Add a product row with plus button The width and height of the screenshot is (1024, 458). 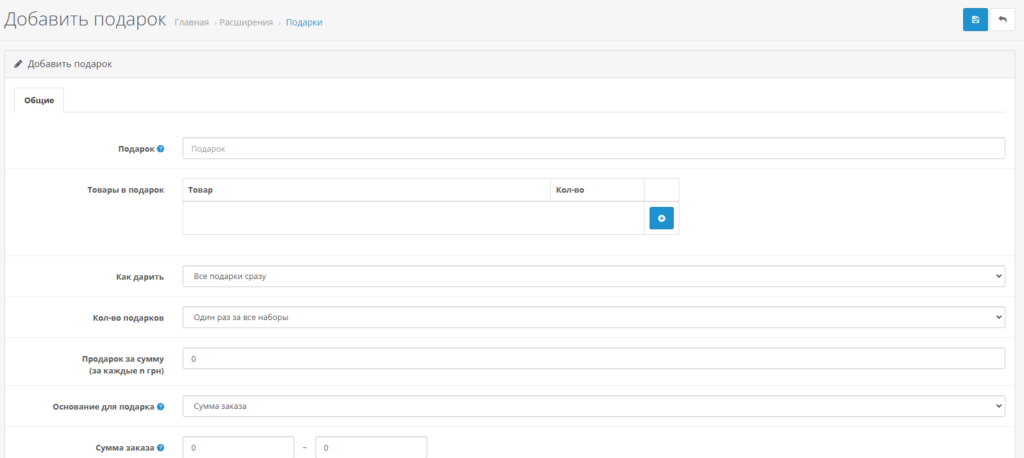pos(661,218)
